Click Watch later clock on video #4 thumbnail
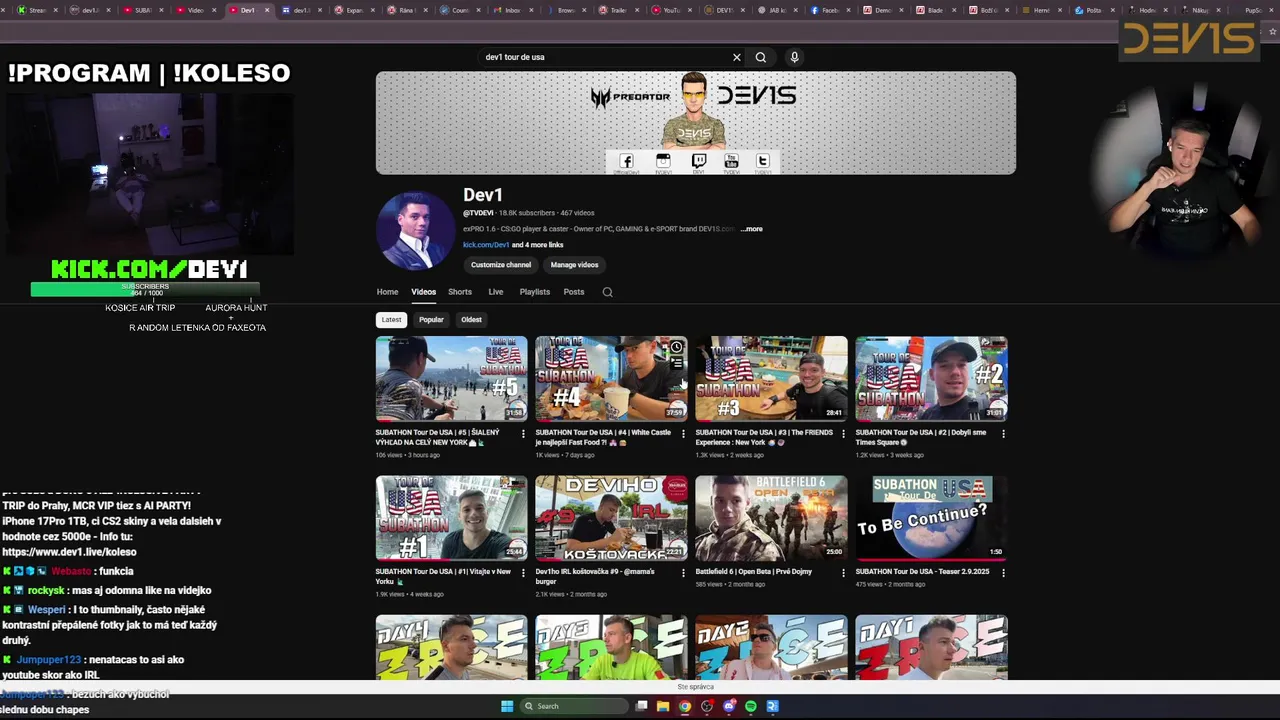The width and height of the screenshot is (1280, 720). (677, 348)
